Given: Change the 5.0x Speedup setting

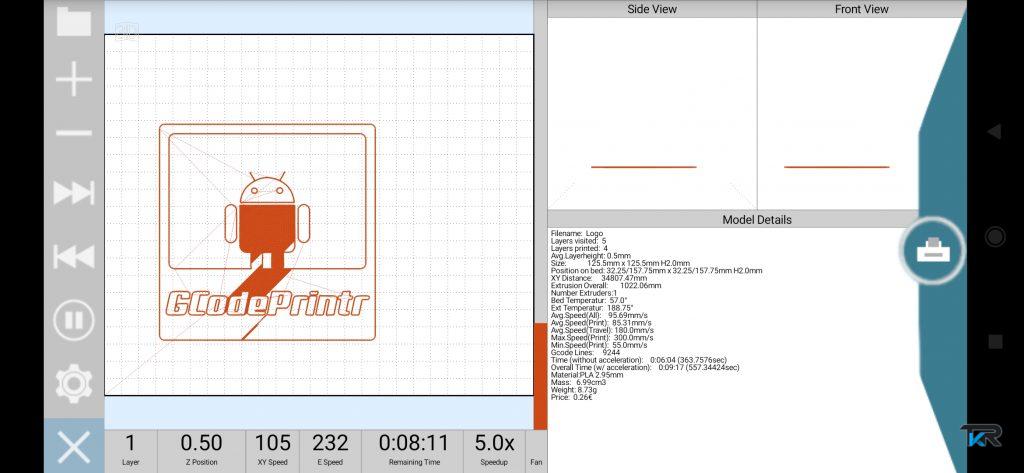Looking at the screenshot, I should click(x=494, y=450).
